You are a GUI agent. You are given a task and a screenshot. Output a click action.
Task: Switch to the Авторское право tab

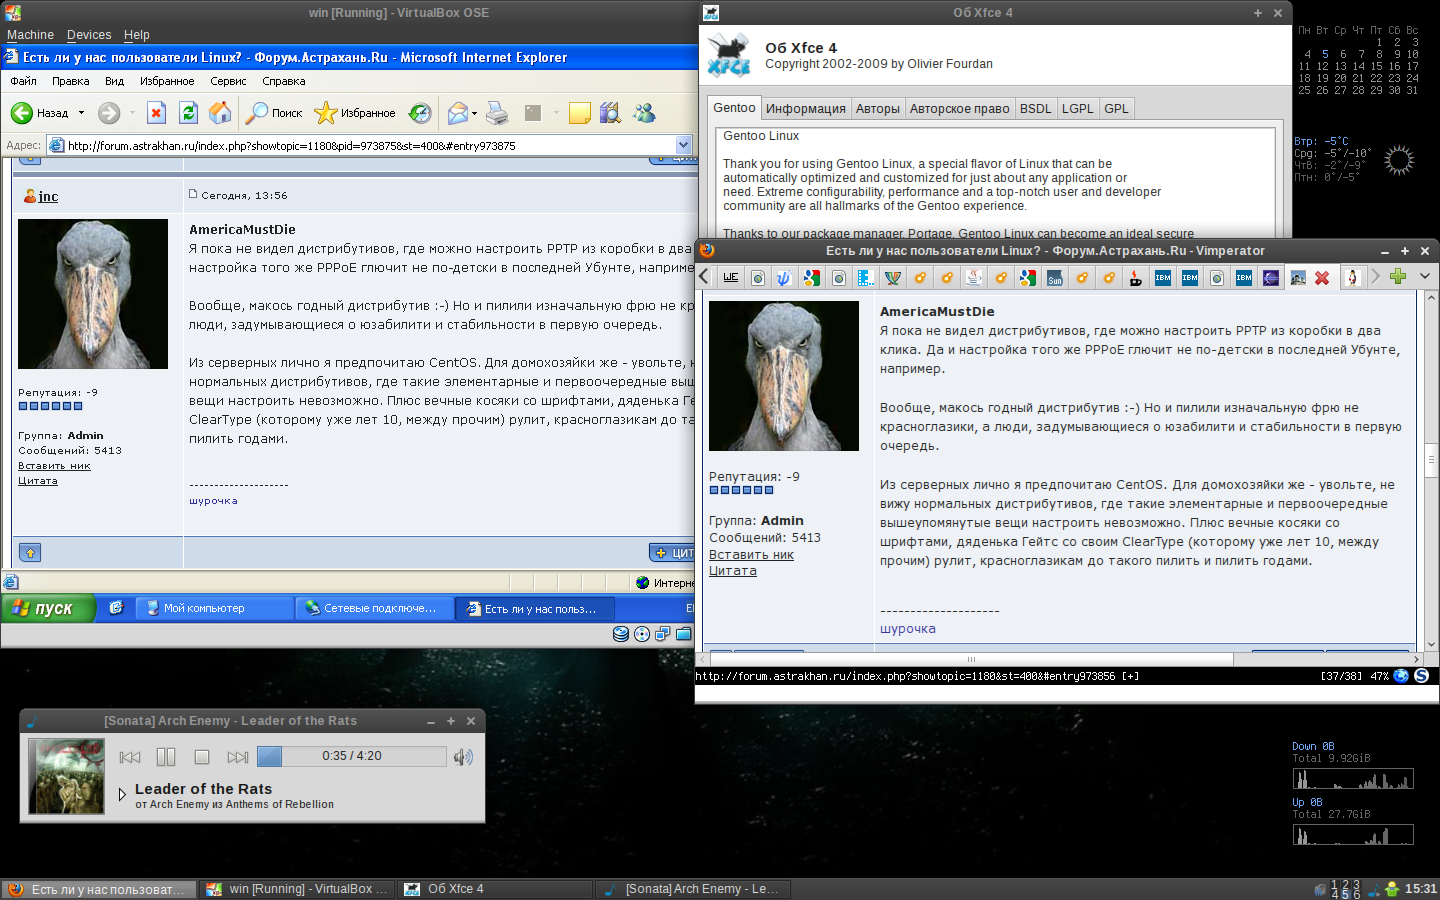tap(960, 109)
